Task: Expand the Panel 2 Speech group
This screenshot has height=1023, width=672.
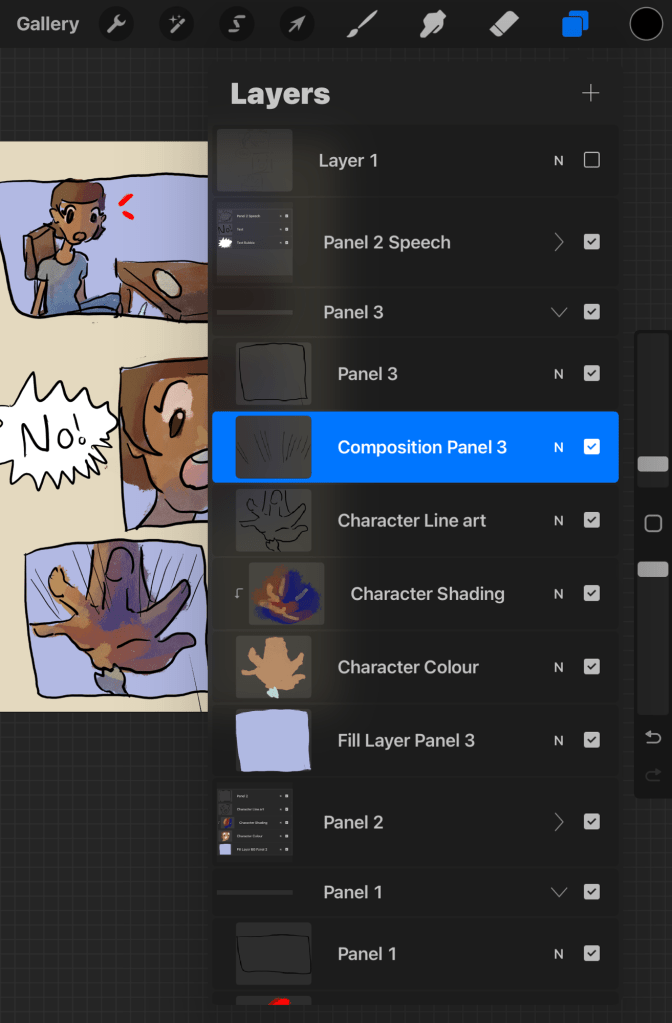Action: [559, 242]
